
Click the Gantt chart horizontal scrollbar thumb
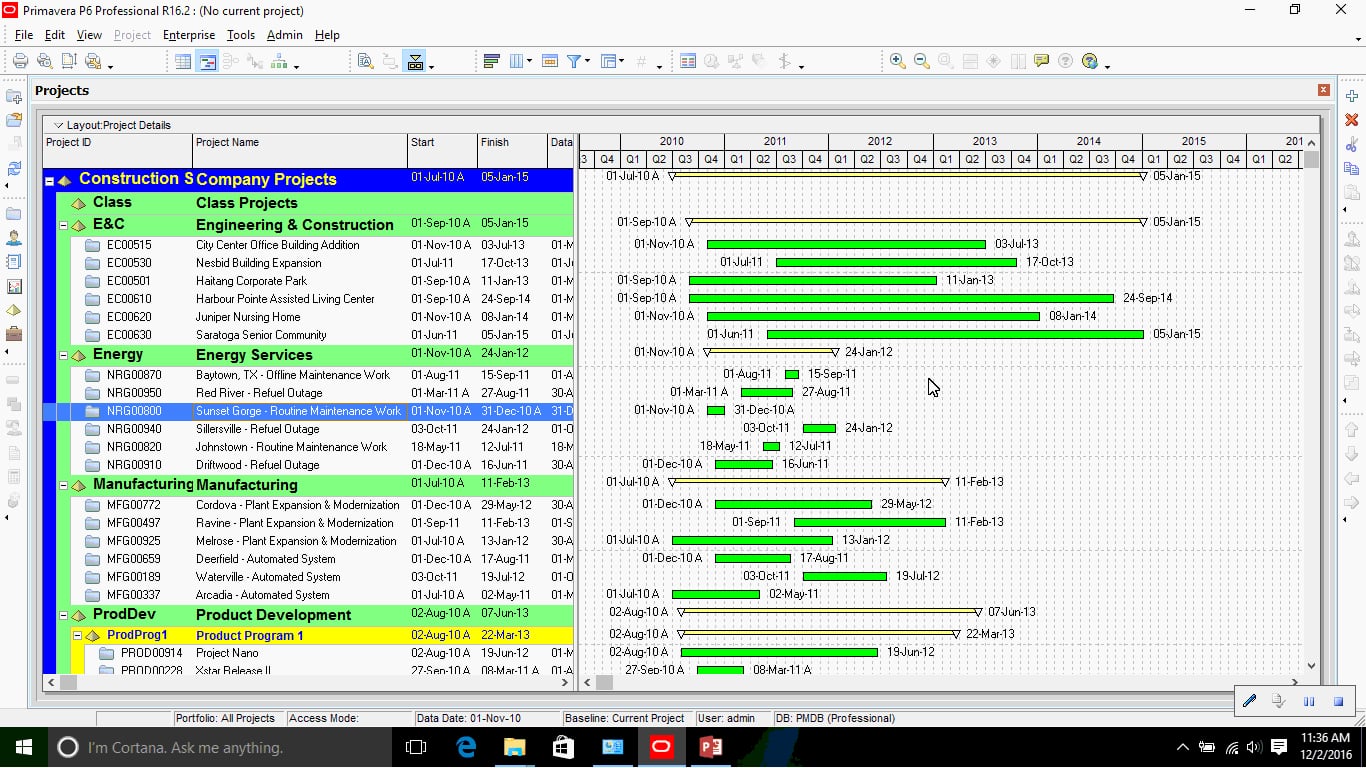pos(604,683)
